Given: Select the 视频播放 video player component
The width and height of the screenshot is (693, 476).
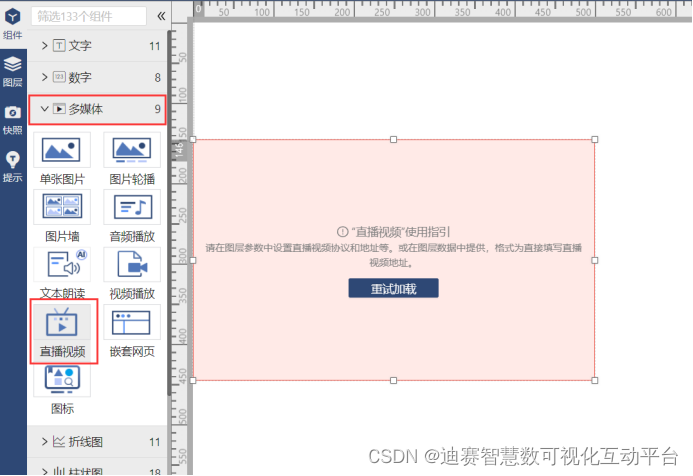Looking at the screenshot, I should tap(132, 274).
